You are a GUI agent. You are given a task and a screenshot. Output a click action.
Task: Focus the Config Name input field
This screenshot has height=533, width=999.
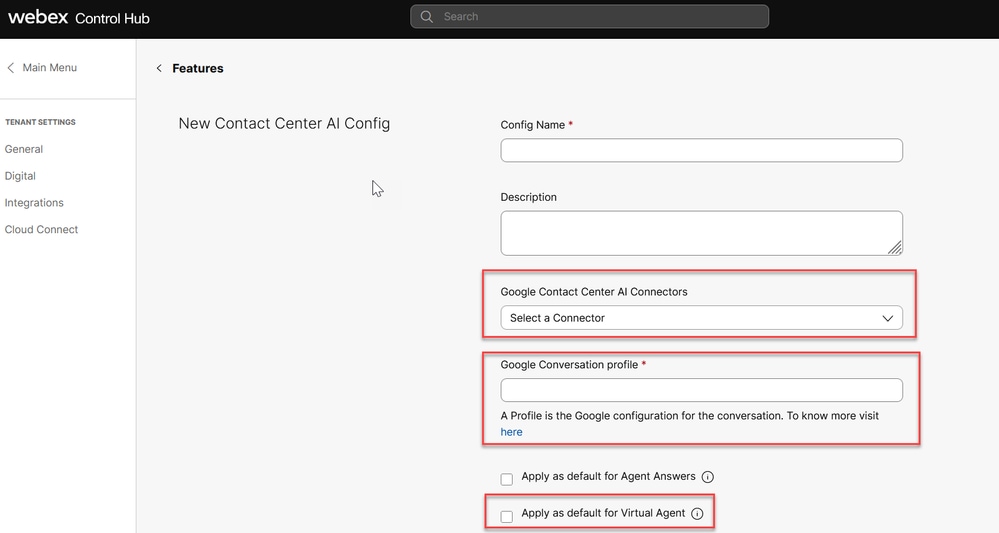701,150
